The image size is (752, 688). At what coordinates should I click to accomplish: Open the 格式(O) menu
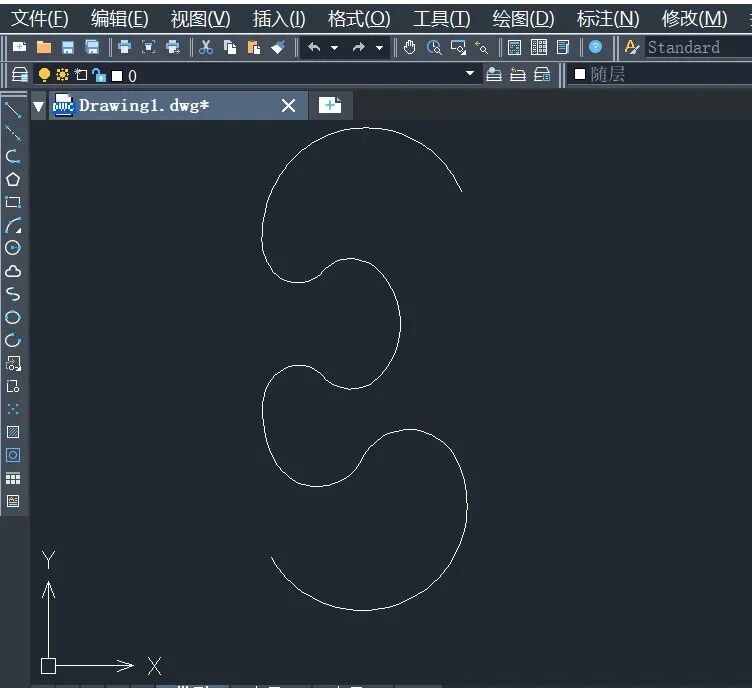pos(359,19)
